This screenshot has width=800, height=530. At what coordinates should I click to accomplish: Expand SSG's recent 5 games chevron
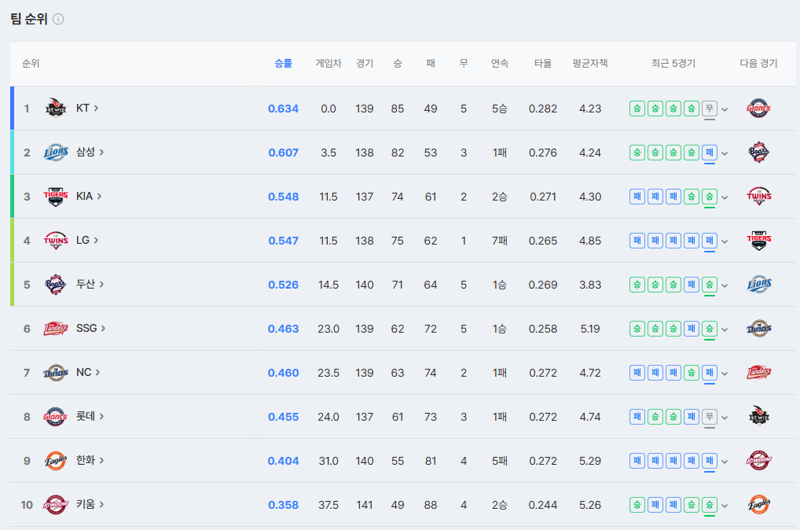pos(724,330)
